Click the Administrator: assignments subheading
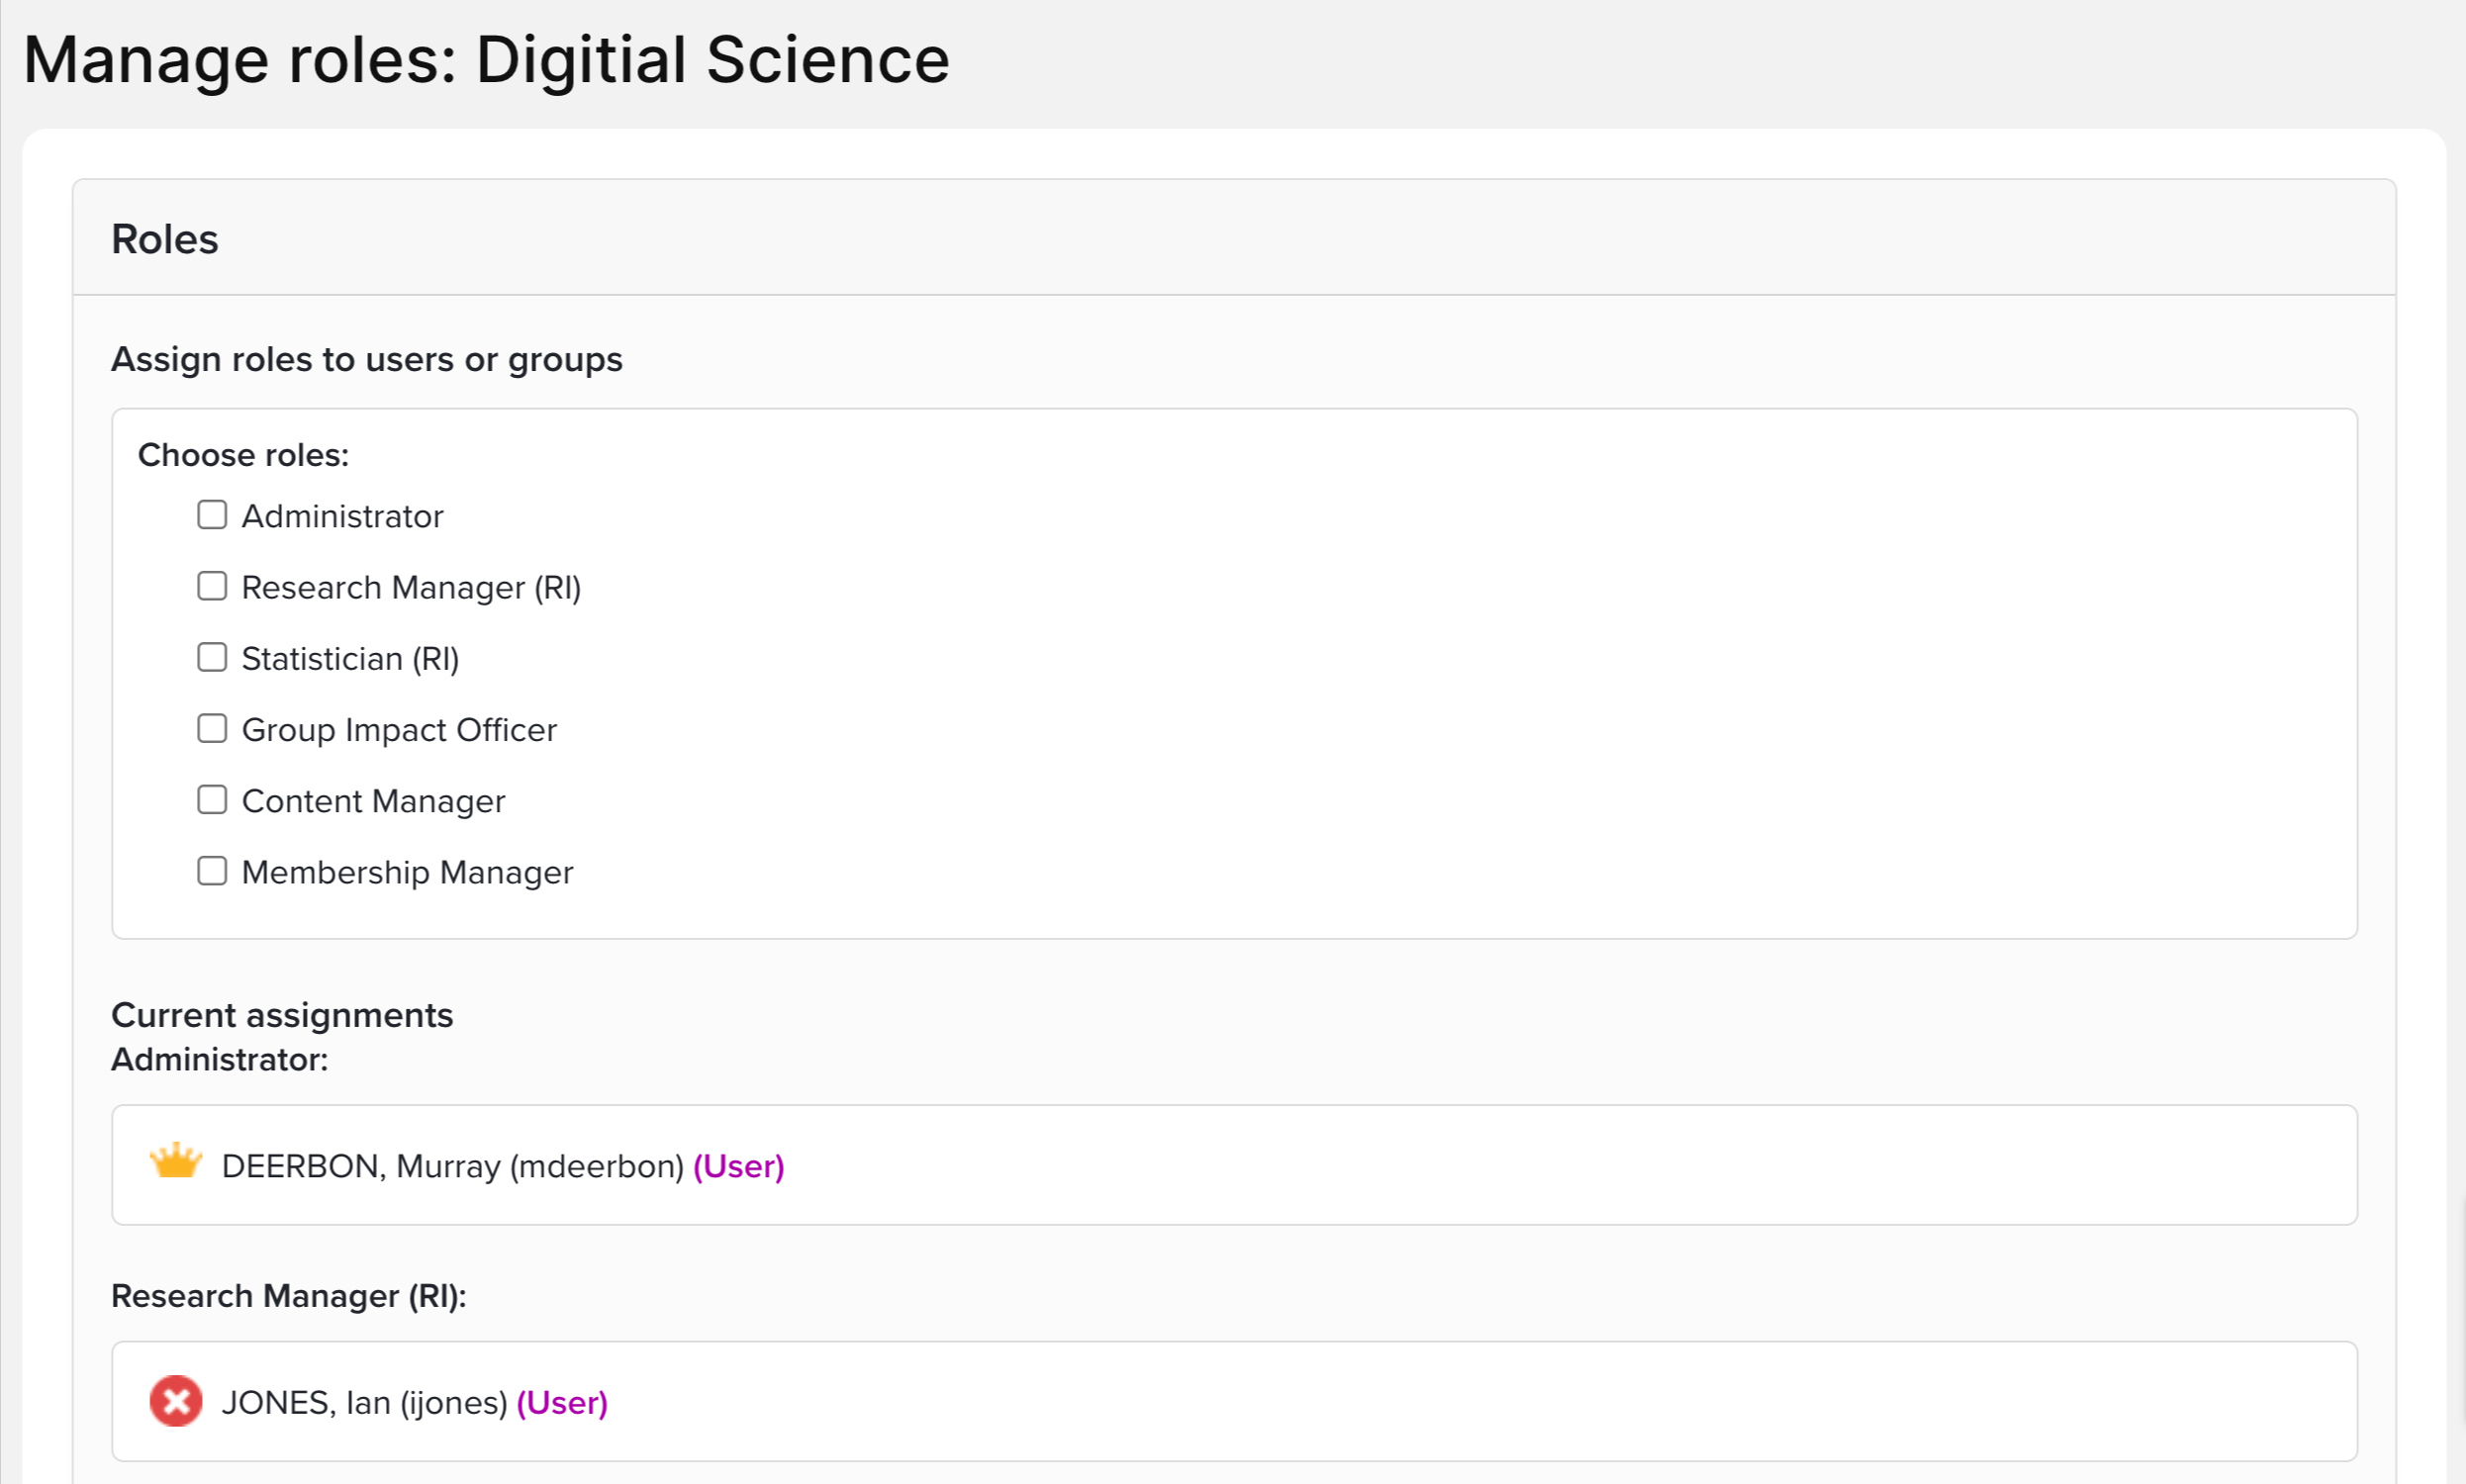The width and height of the screenshot is (2466, 1484). [x=220, y=1059]
